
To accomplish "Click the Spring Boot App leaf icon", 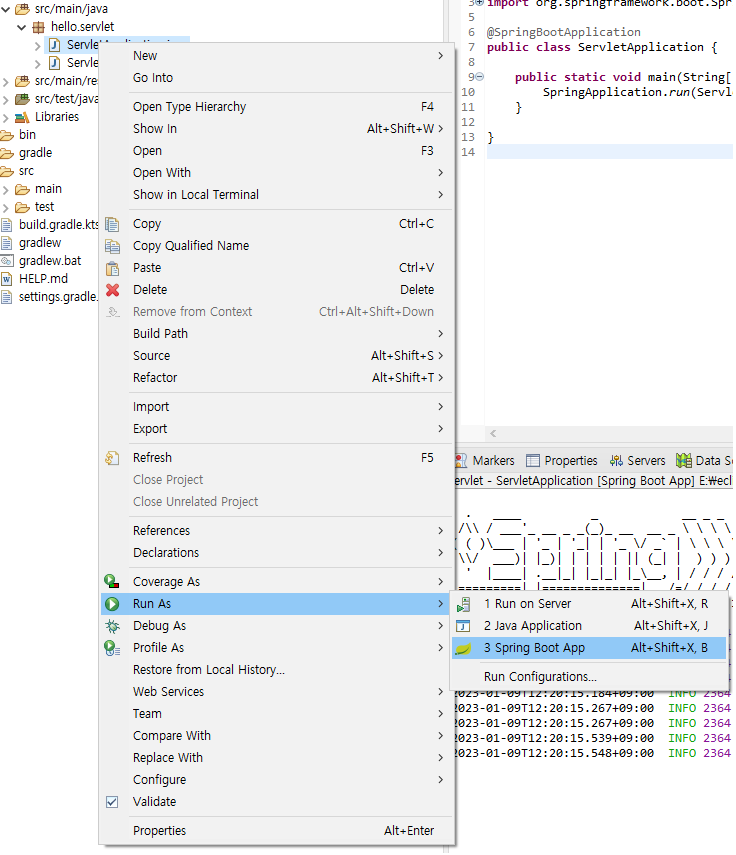I will (463, 648).
